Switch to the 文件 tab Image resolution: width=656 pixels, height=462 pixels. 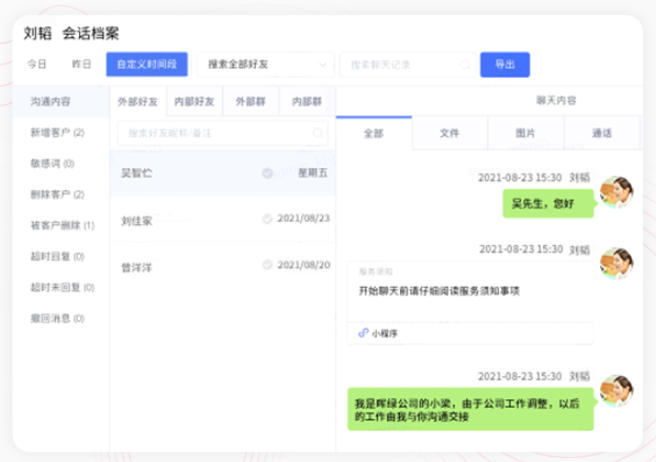(x=449, y=132)
